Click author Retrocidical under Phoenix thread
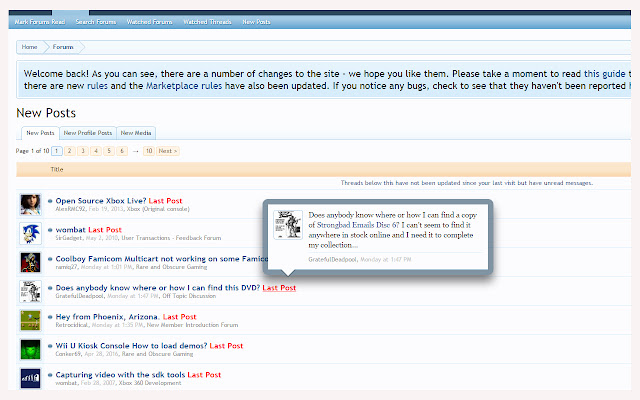Viewport: 640px width, 400px height. pos(72,325)
